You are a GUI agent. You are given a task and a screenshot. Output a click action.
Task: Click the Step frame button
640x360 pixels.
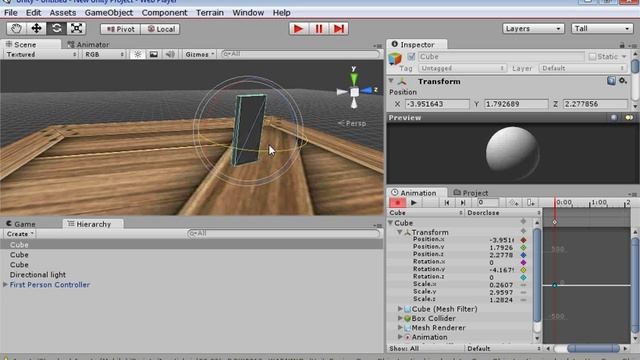click(x=339, y=29)
